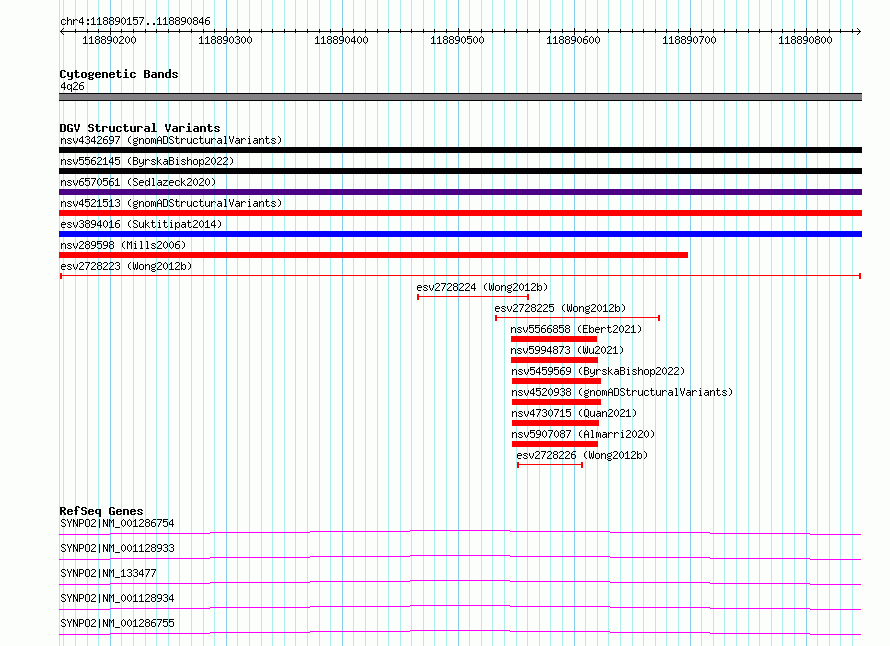Click the 4q26 band label
The height and width of the screenshot is (646, 890).
pyautogui.click(x=72, y=86)
